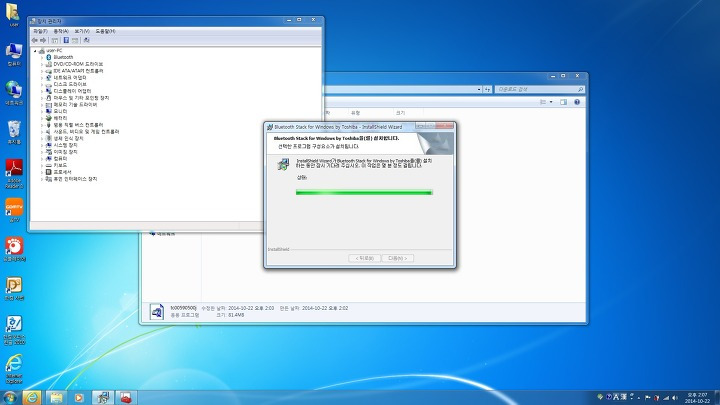Select the 사운드, 비디오 및 게임 컨트롤러 item
The width and height of the screenshot is (720, 405).
coord(86,132)
